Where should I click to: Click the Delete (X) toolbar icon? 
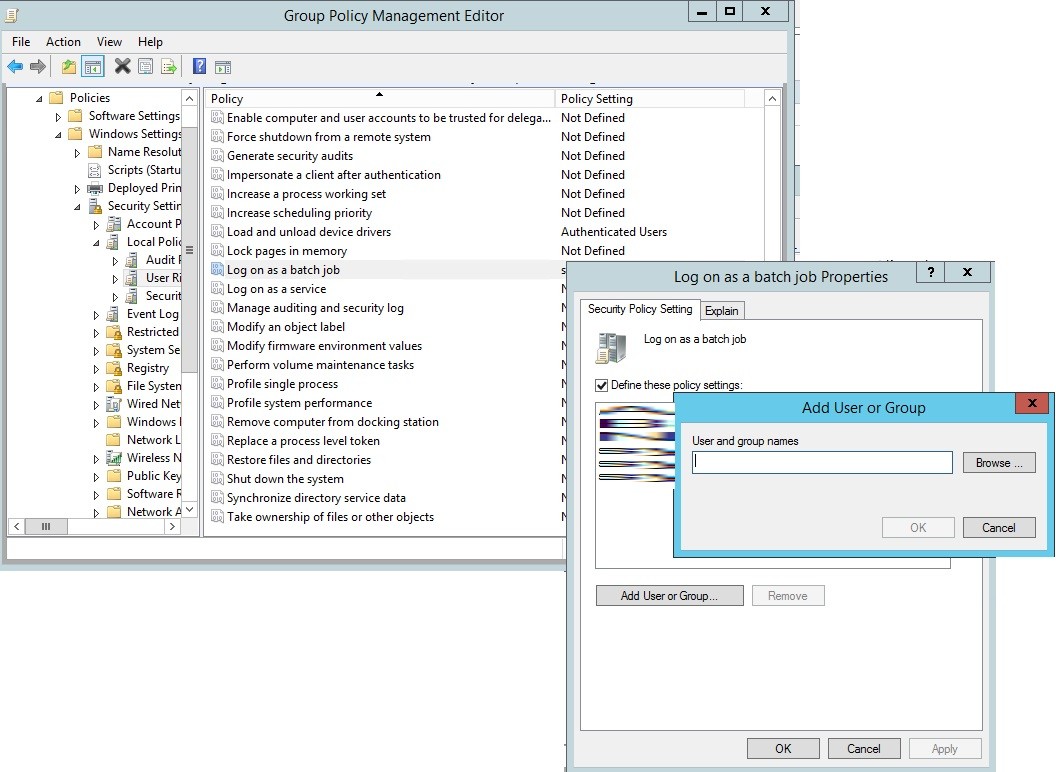click(x=121, y=66)
